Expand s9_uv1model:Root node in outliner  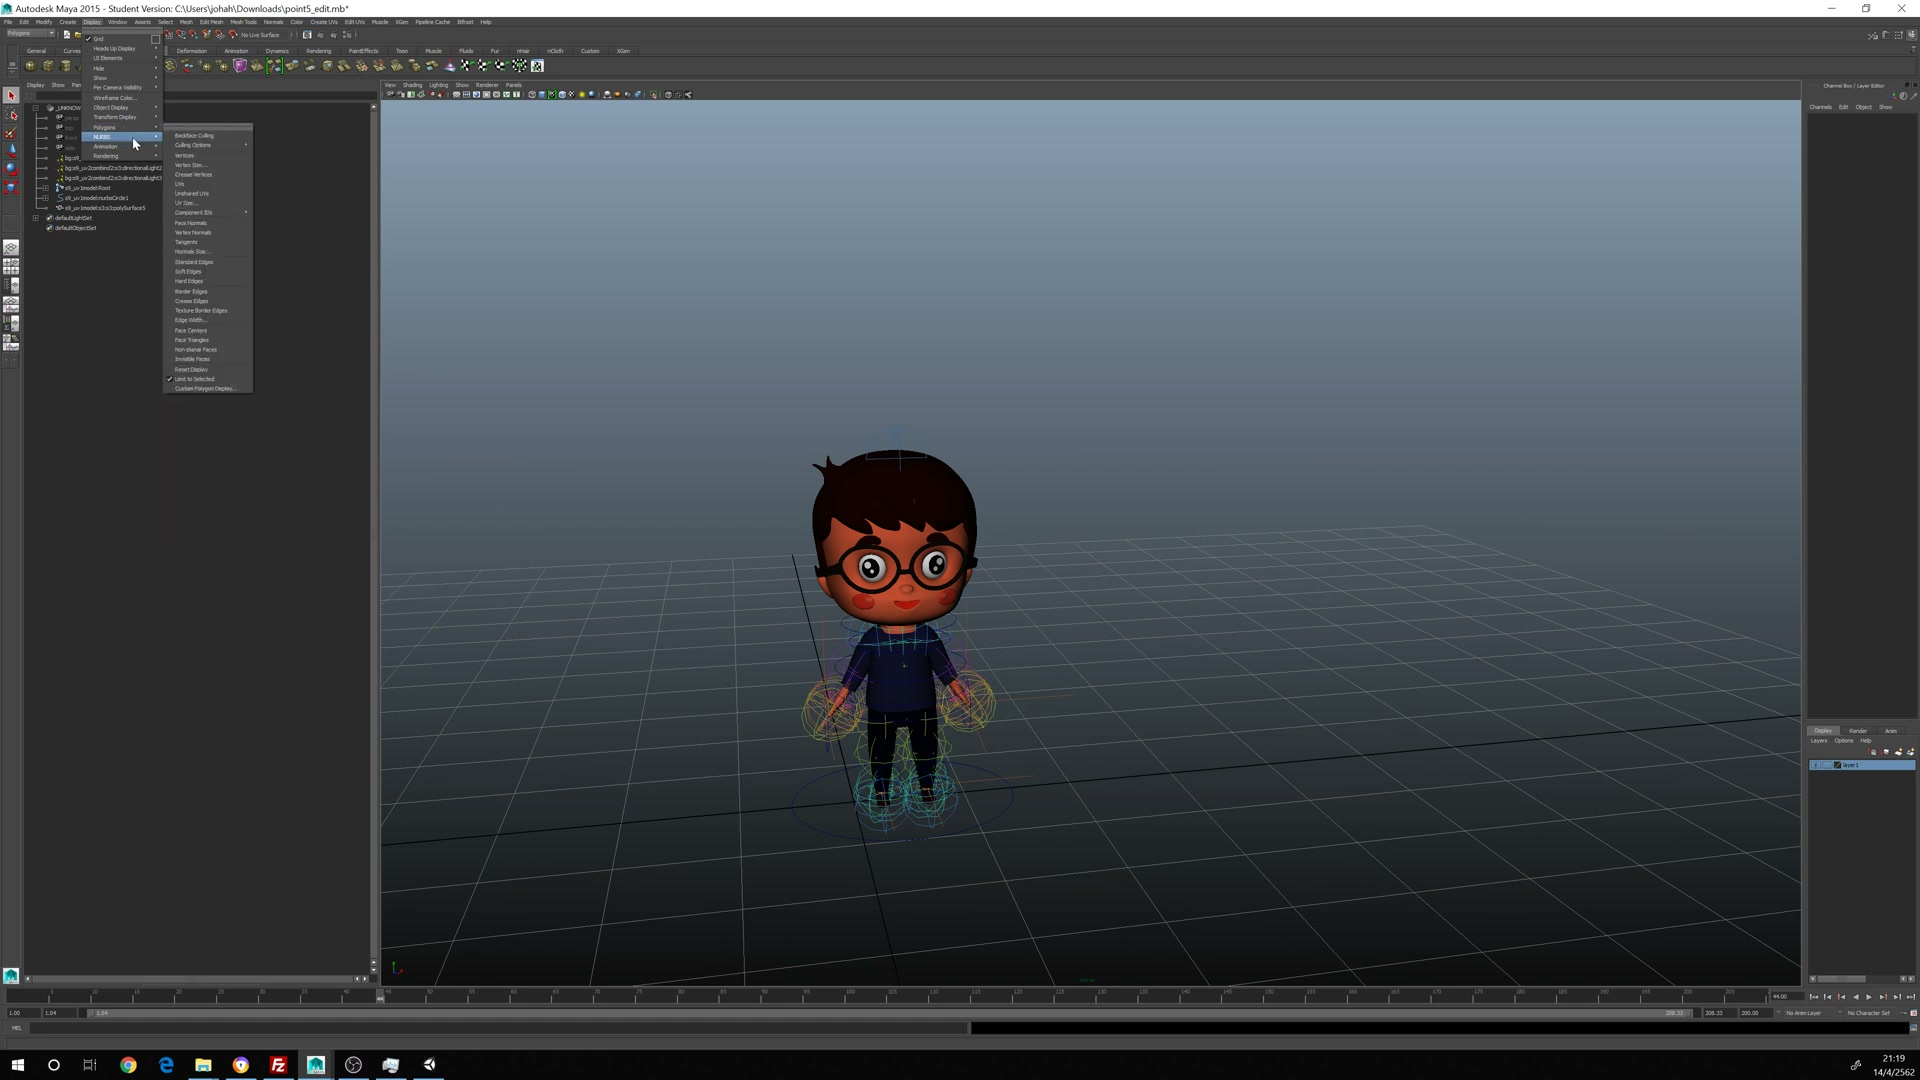(45, 188)
